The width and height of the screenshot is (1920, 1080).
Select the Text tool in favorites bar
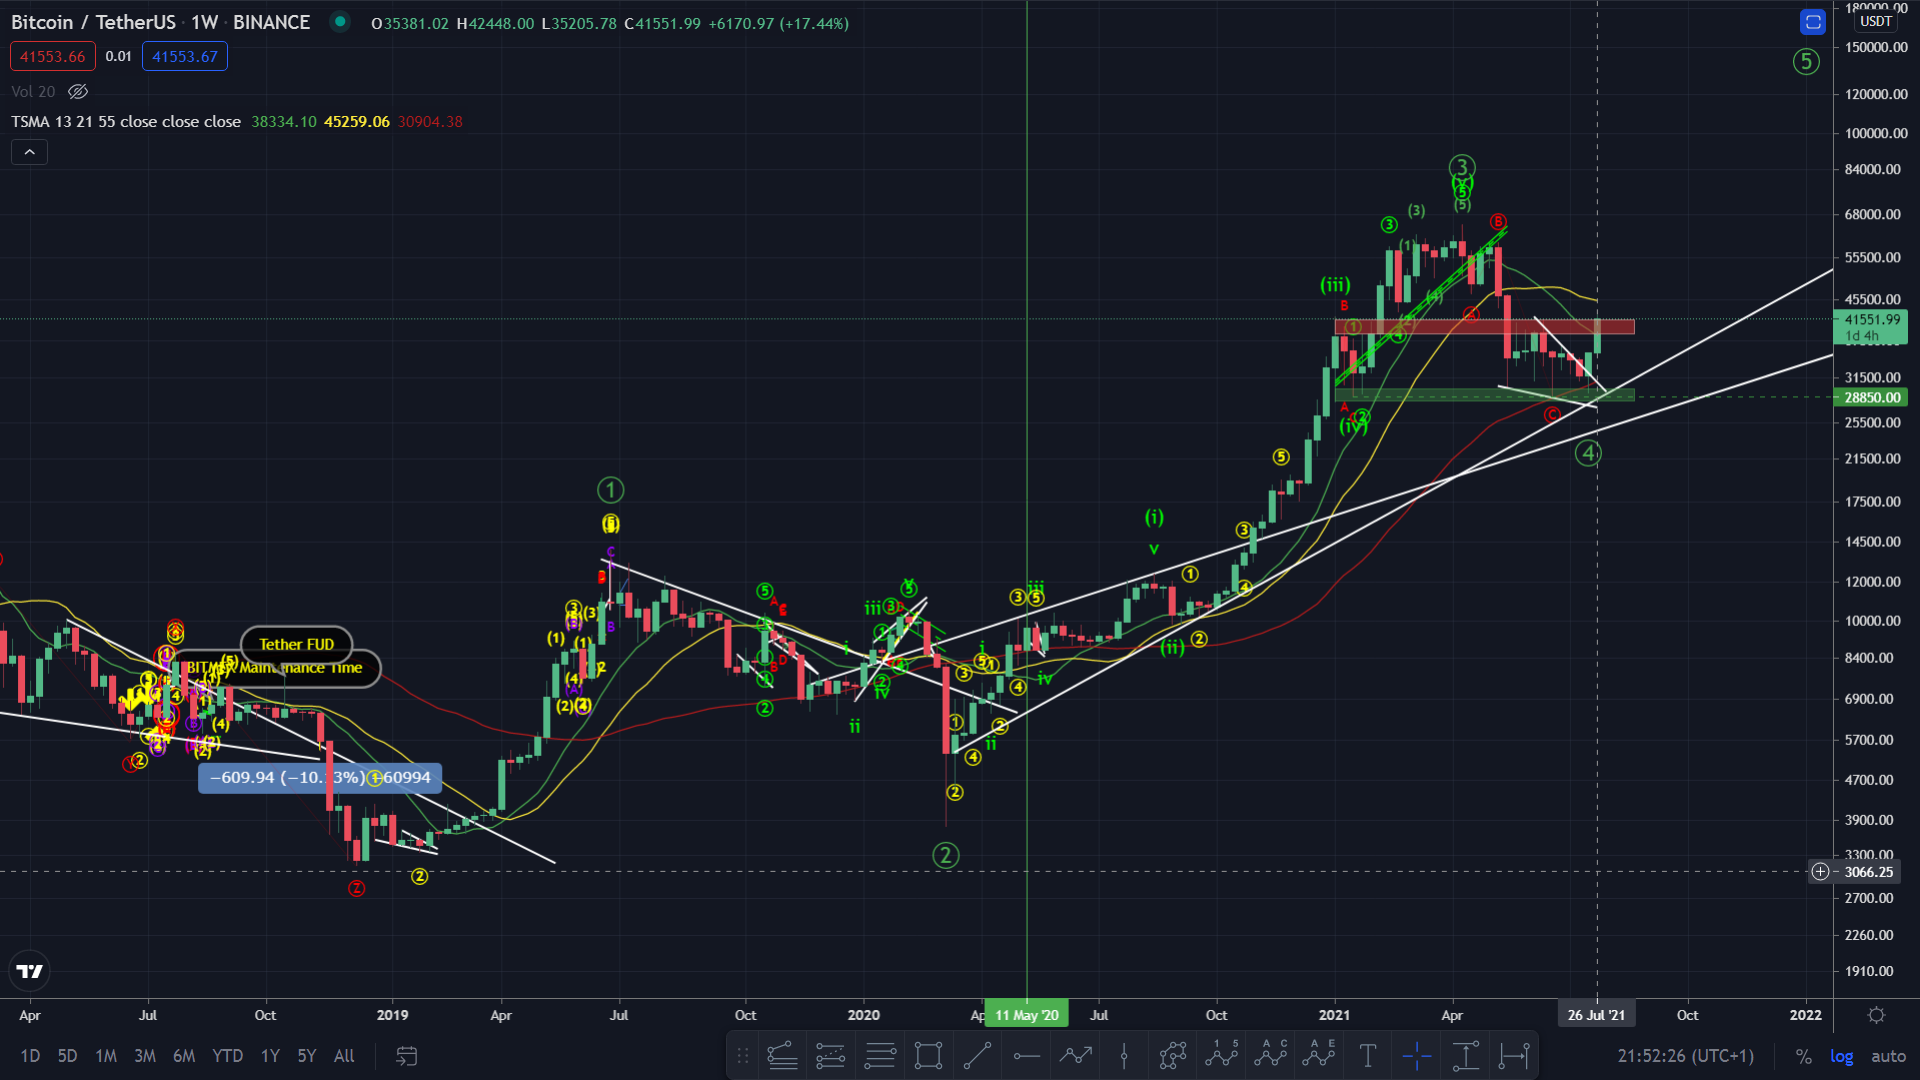coord(1368,1056)
